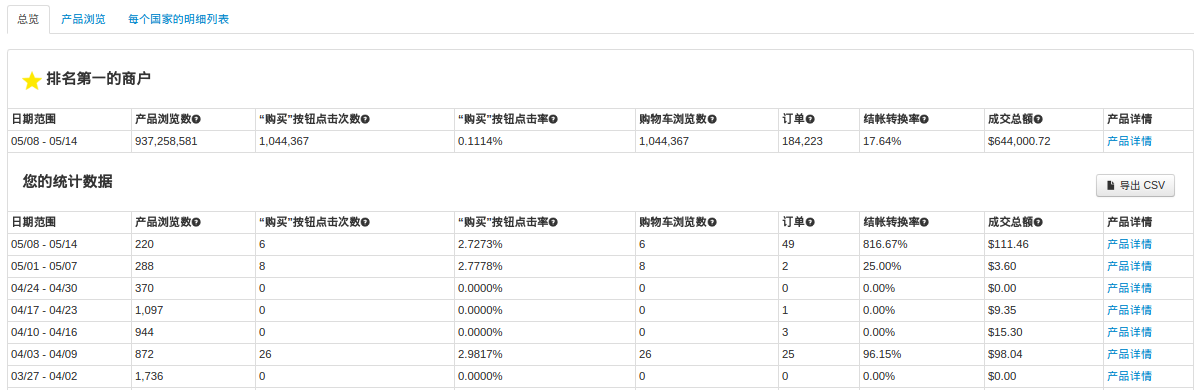Click buy-click count 8 in 05/01 - 05/07 row

(262, 266)
